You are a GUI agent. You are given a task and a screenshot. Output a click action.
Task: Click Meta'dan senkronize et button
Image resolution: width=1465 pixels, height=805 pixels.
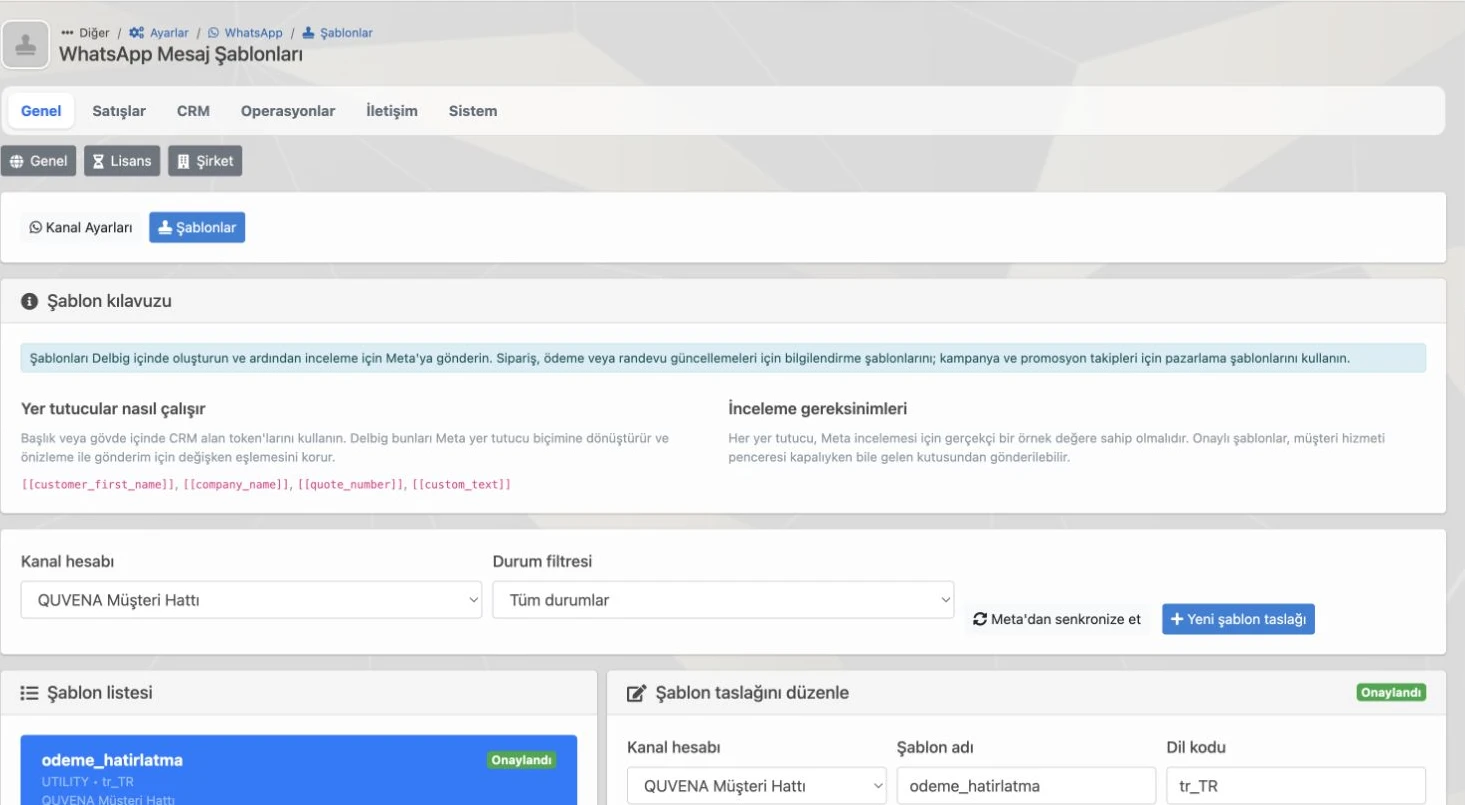coord(1057,619)
